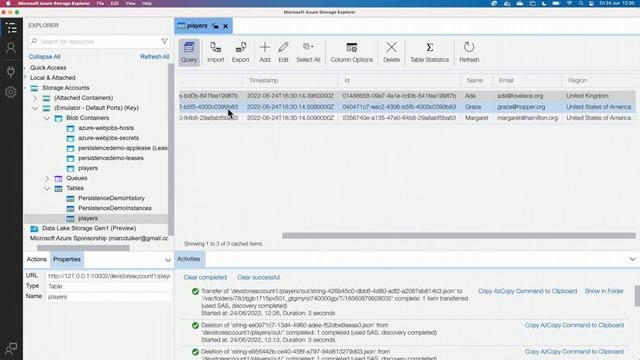Select the Storage Accounts node

65,88
